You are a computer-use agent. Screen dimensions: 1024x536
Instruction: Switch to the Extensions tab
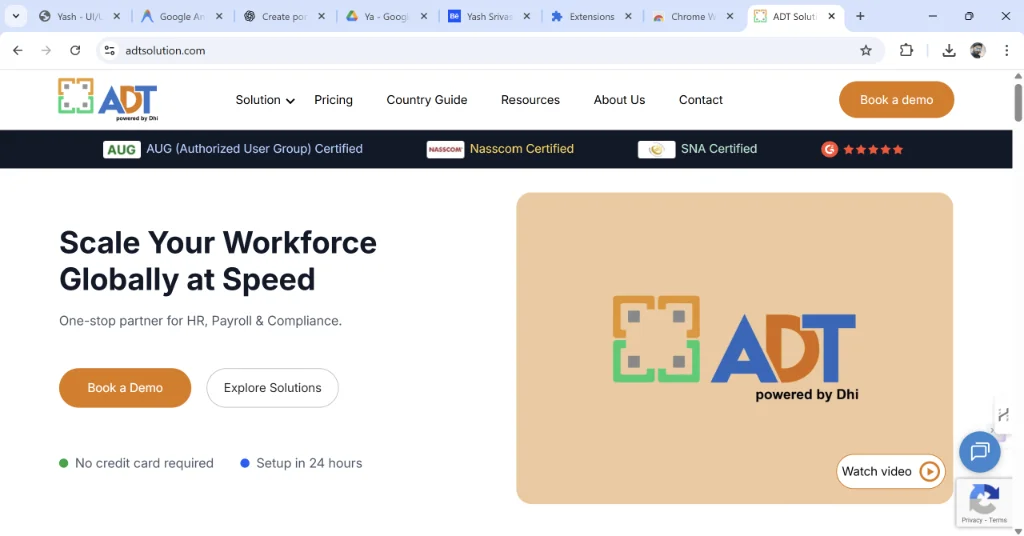click(x=592, y=16)
